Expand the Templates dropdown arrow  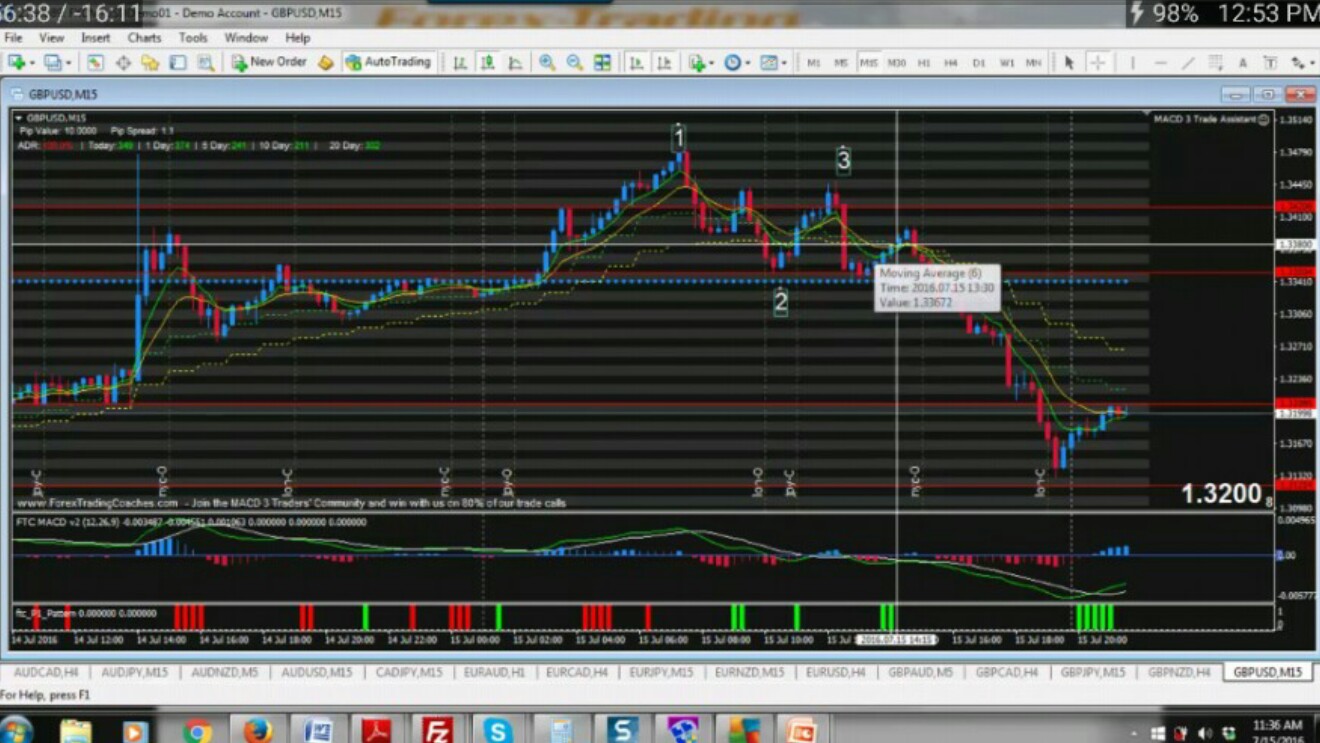(x=784, y=62)
